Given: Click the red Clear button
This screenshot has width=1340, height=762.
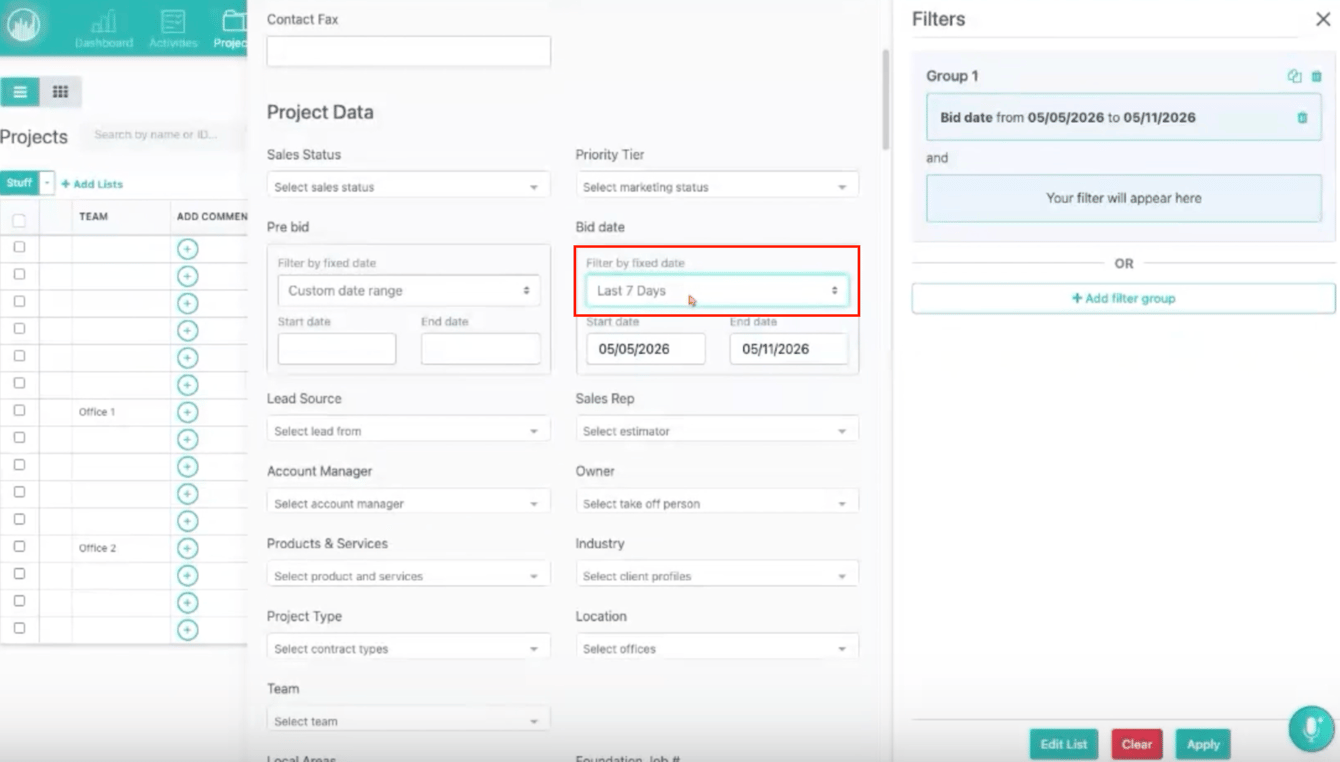Looking at the screenshot, I should pyautogui.click(x=1137, y=744).
